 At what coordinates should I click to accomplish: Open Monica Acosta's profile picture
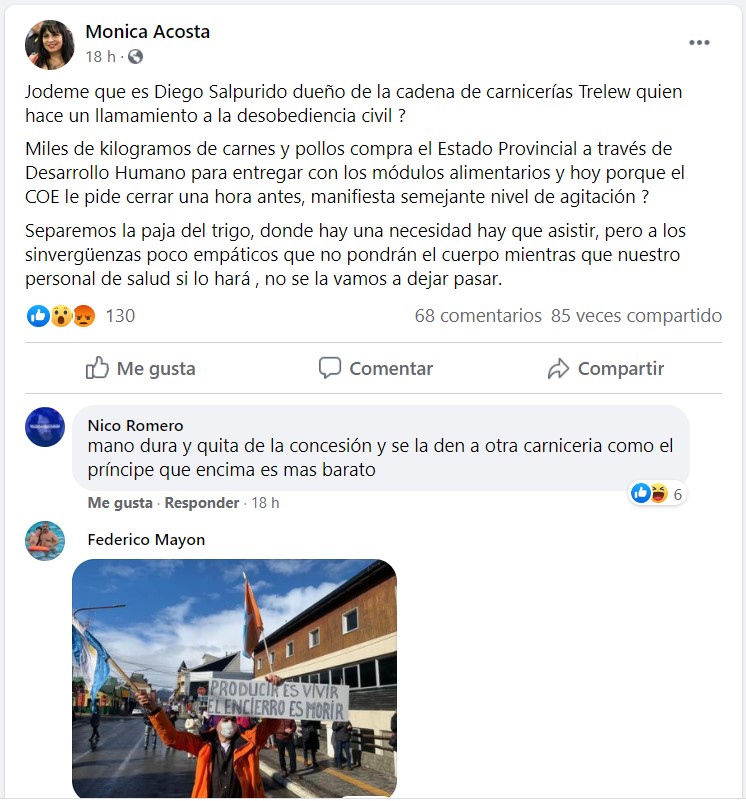pos(50,45)
